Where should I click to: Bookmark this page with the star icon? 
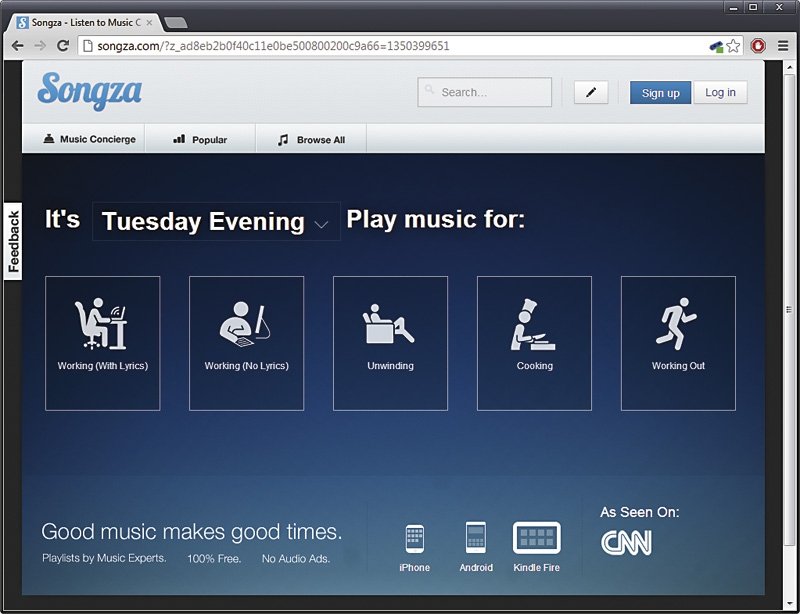click(733, 46)
